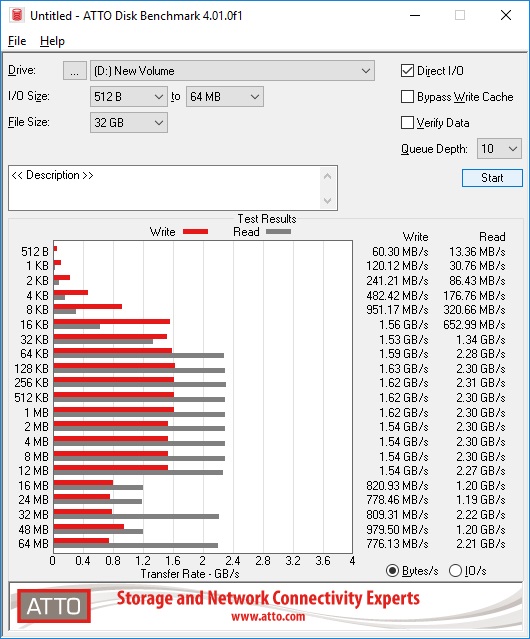The height and width of the screenshot is (639, 530).
Task: Select the Bytes/s radio button
Action: coord(392,571)
